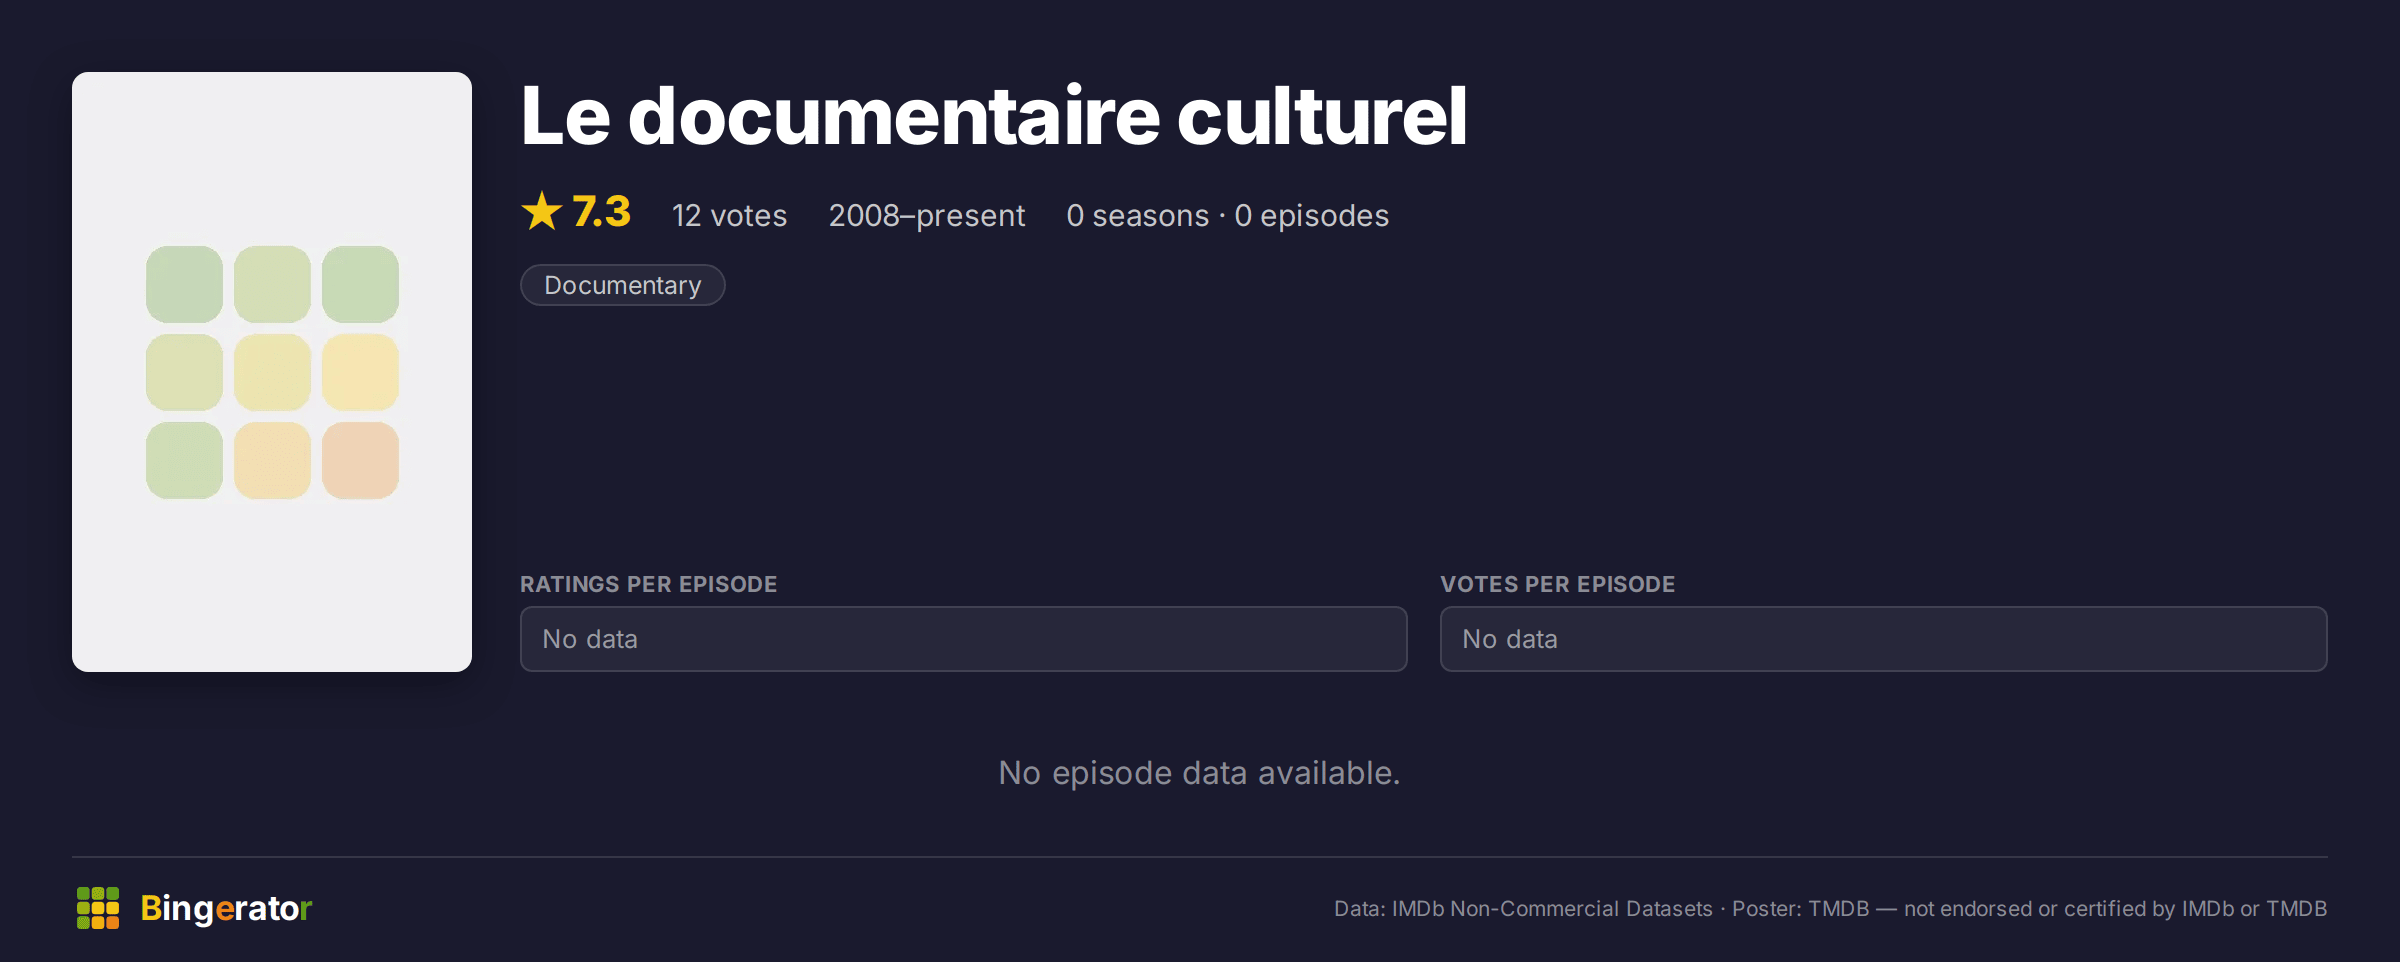Click the VOTES PER EPISODE heading

(x=1558, y=584)
